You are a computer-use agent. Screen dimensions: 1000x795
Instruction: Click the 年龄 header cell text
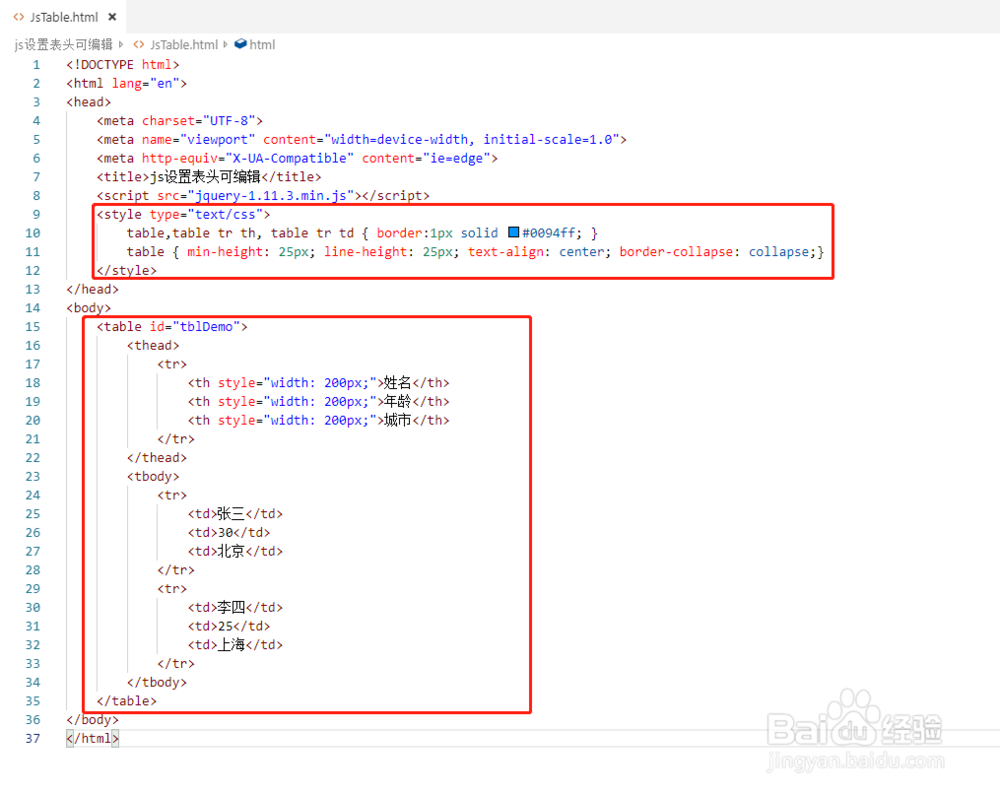397,402
